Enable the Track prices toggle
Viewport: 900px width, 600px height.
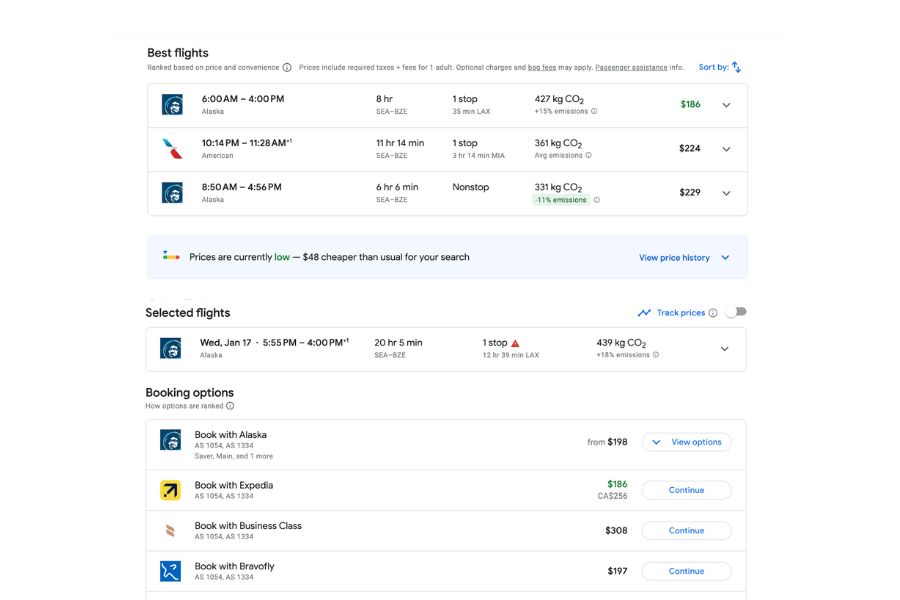(x=736, y=312)
